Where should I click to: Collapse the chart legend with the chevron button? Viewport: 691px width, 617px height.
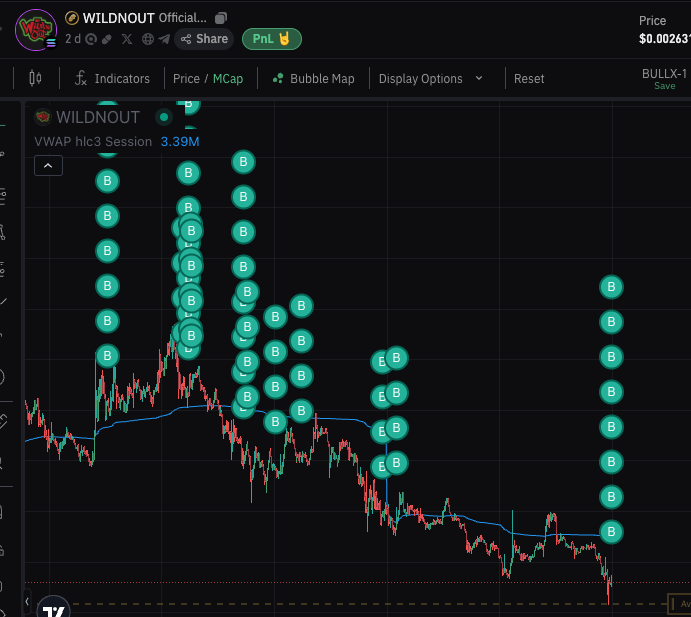(48, 166)
